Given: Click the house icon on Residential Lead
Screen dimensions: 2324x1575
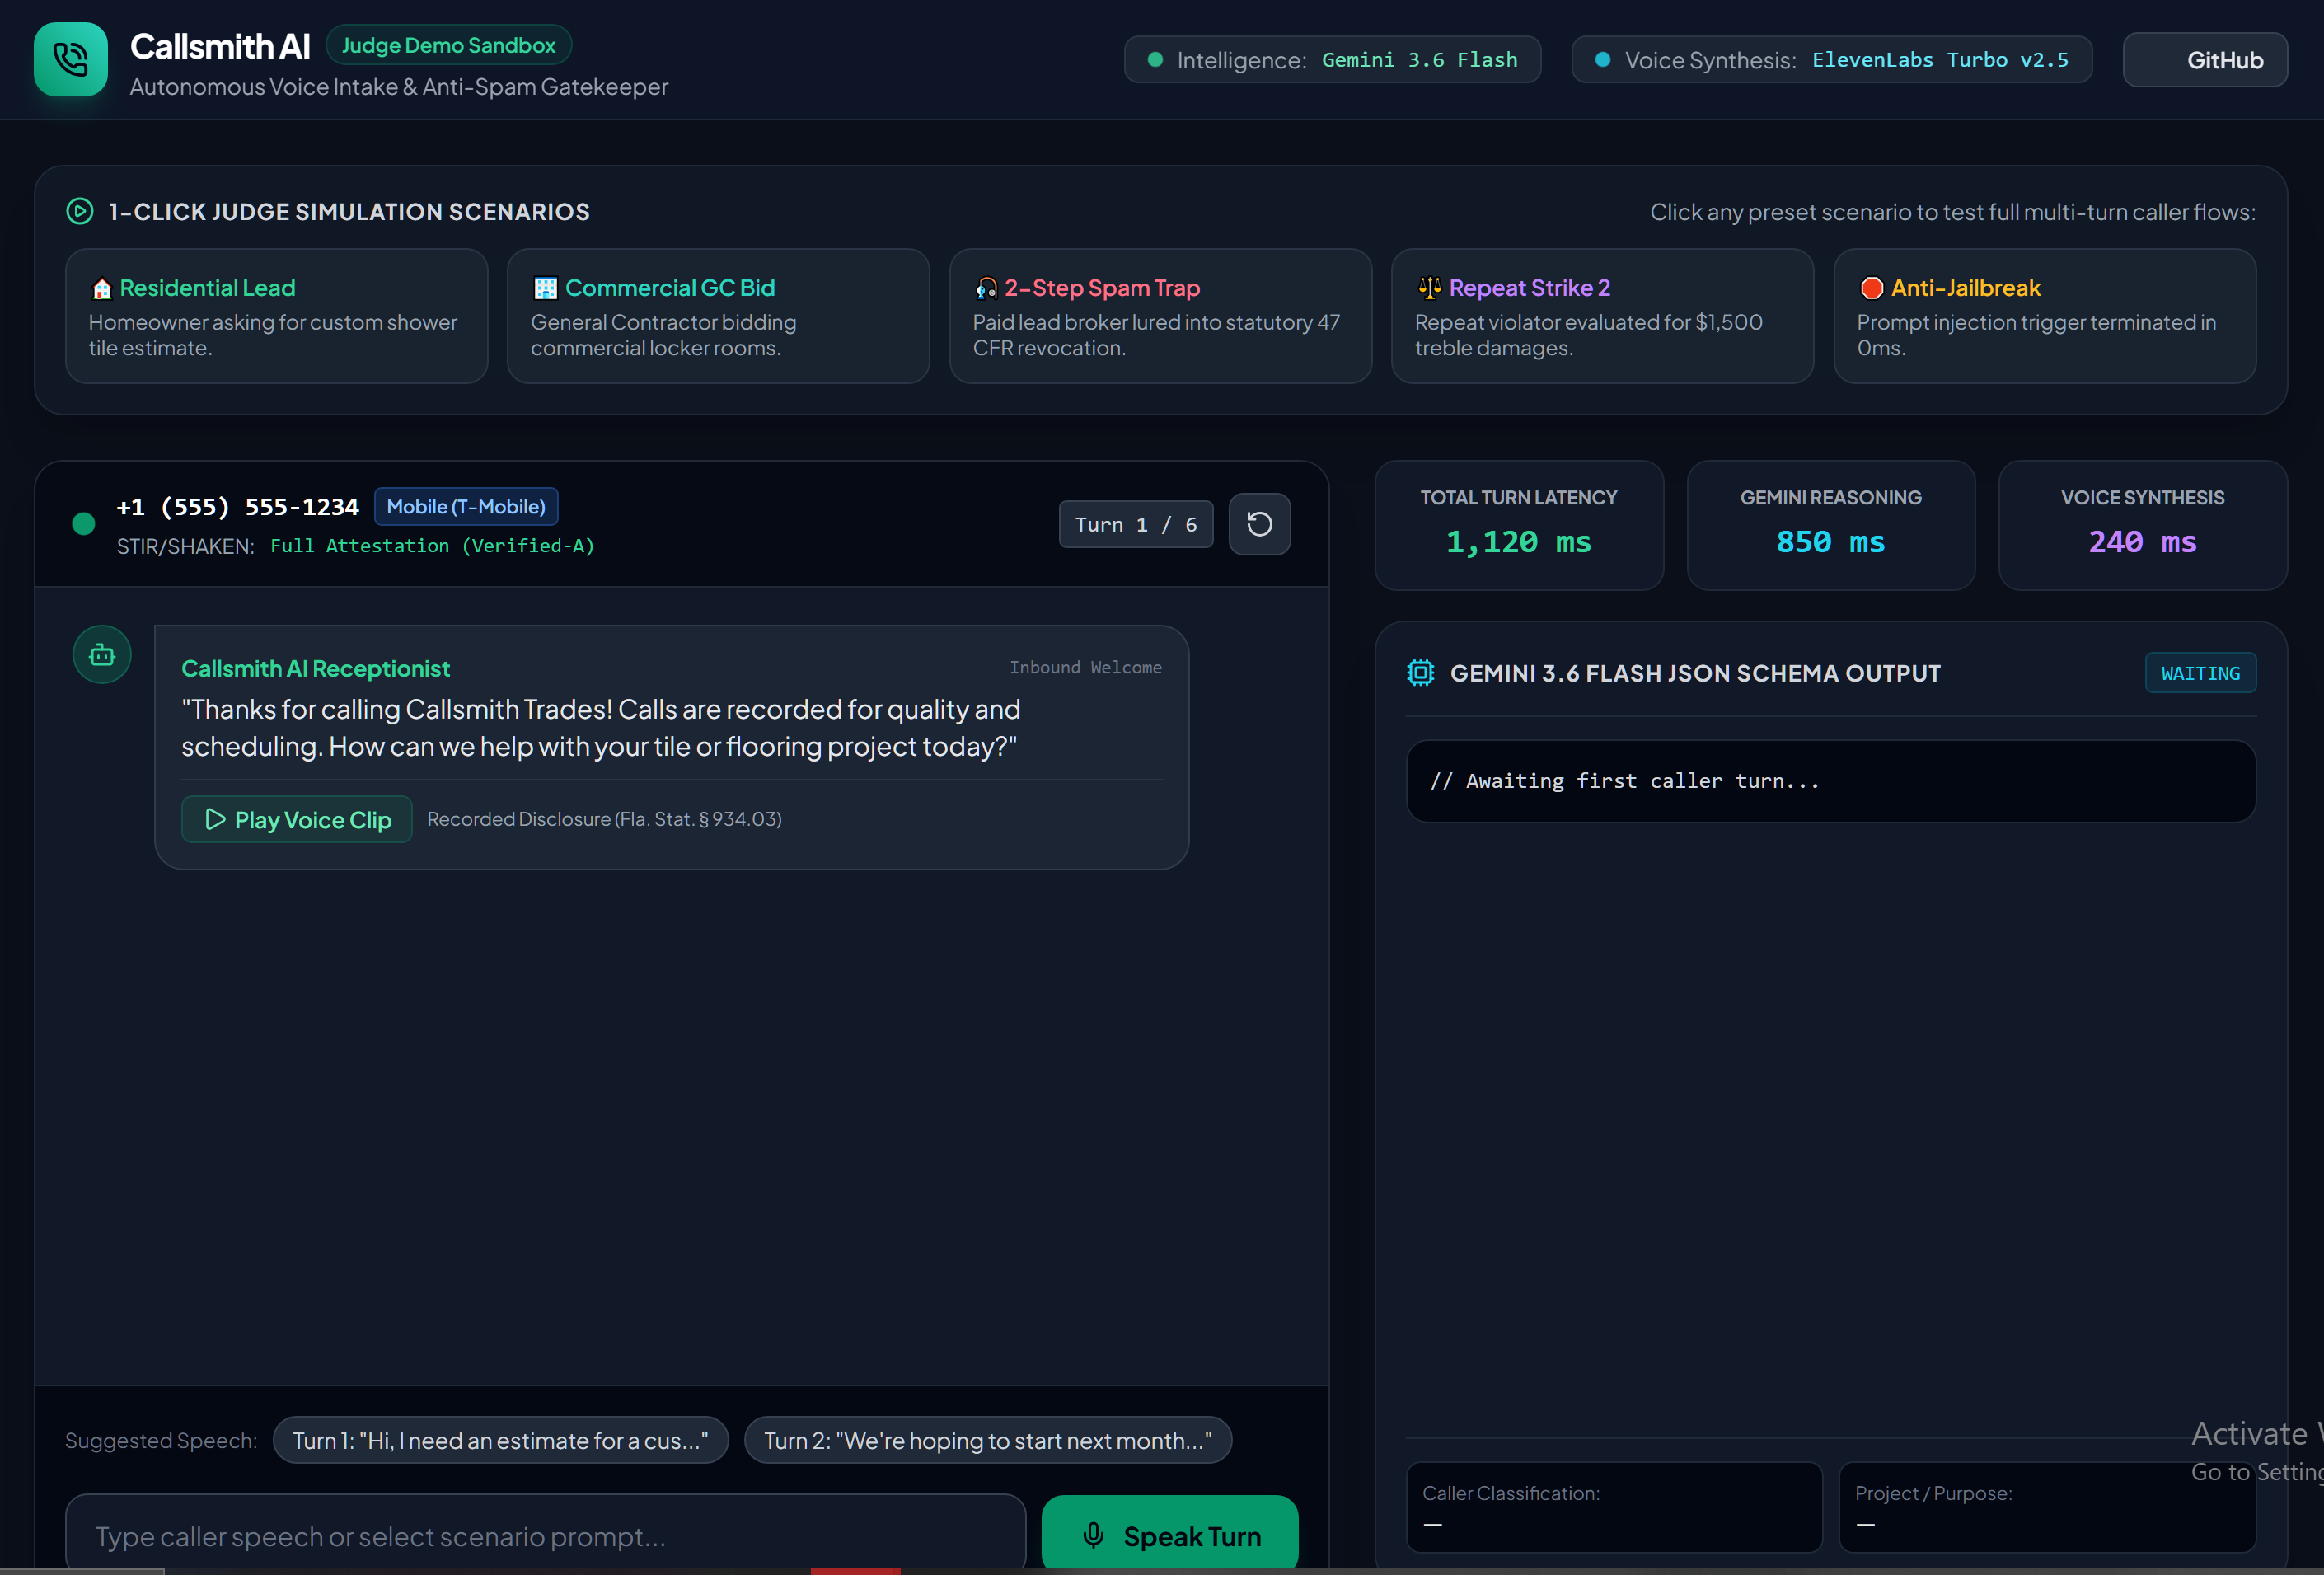Looking at the screenshot, I should click(x=101, y=288).
